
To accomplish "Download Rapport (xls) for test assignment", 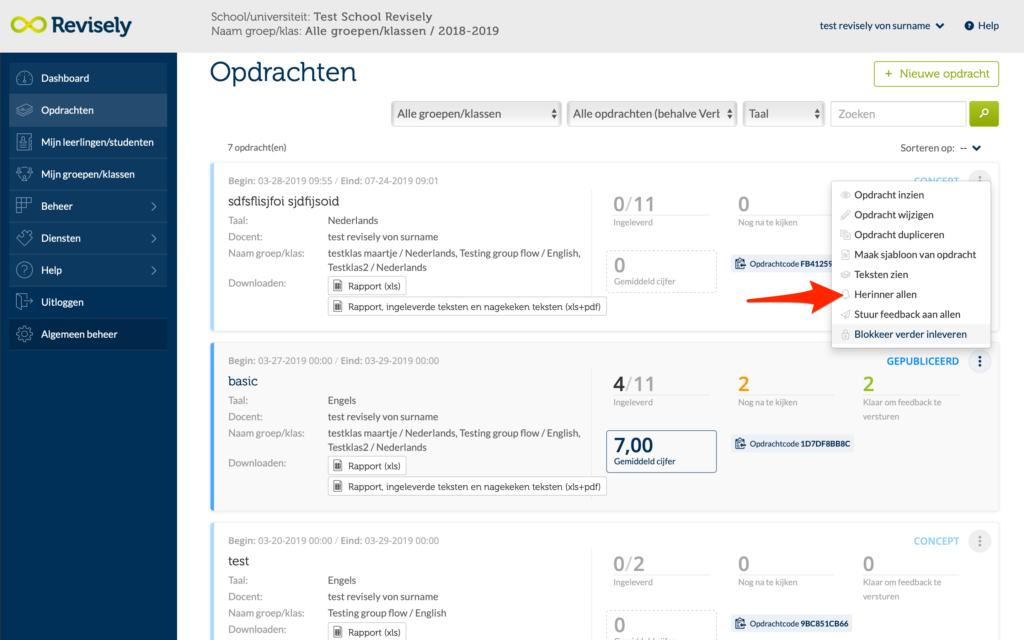I will (367, 632).
